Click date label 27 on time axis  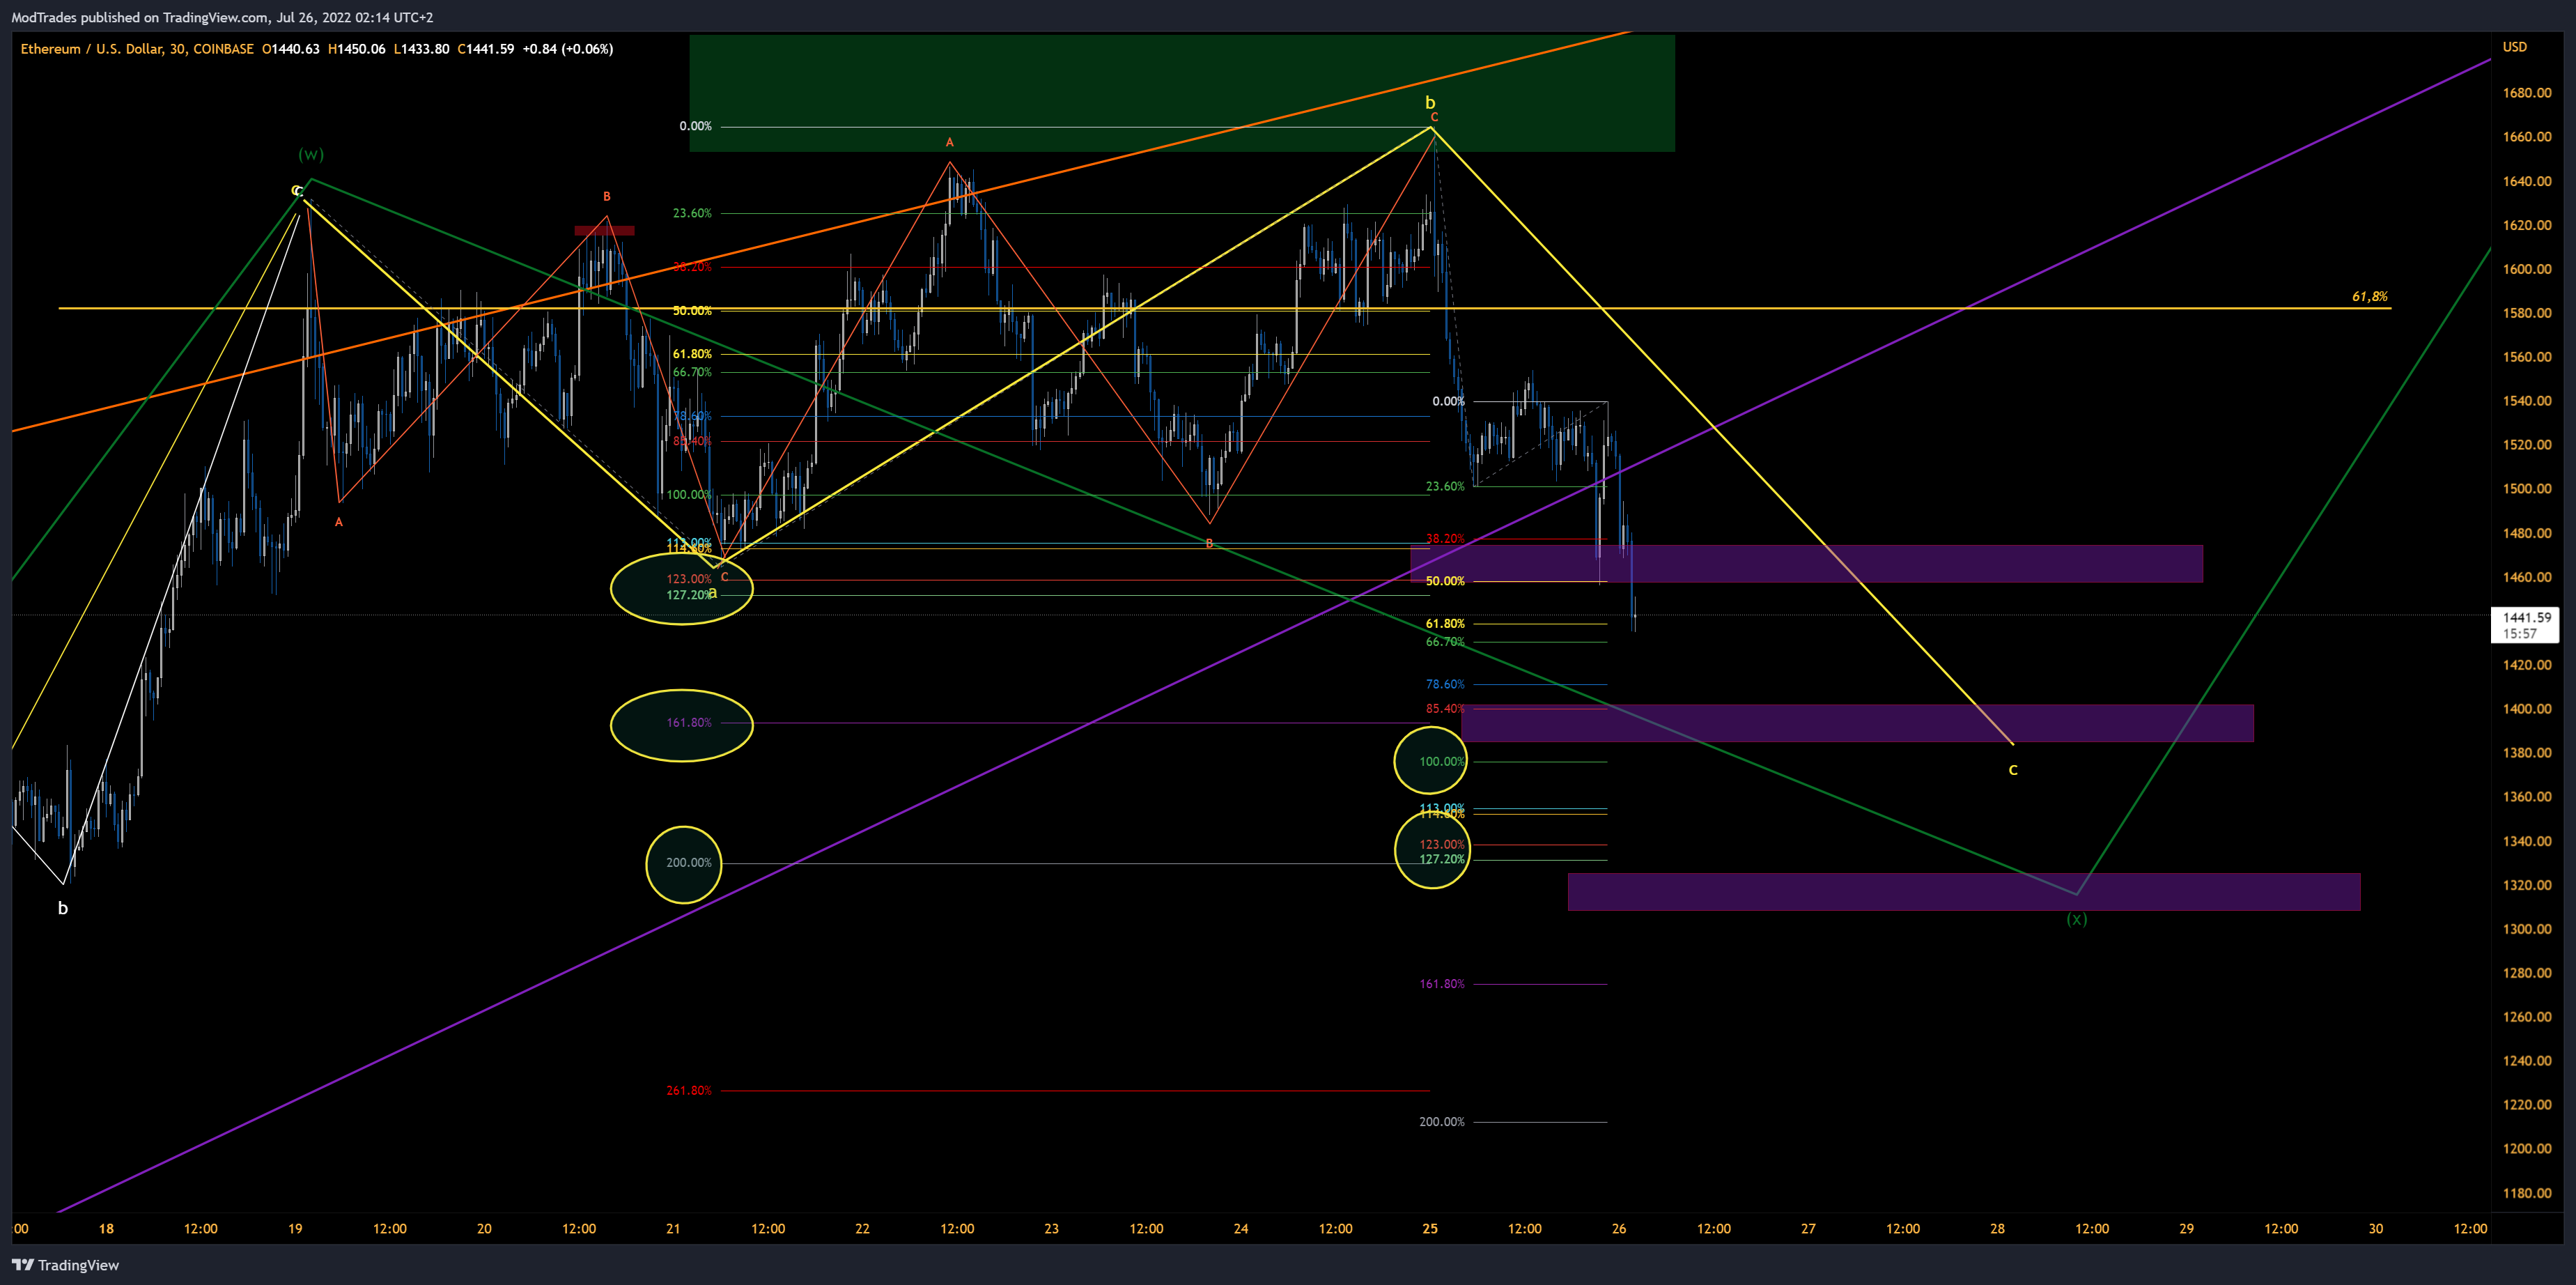[x=1808, y=1229]
